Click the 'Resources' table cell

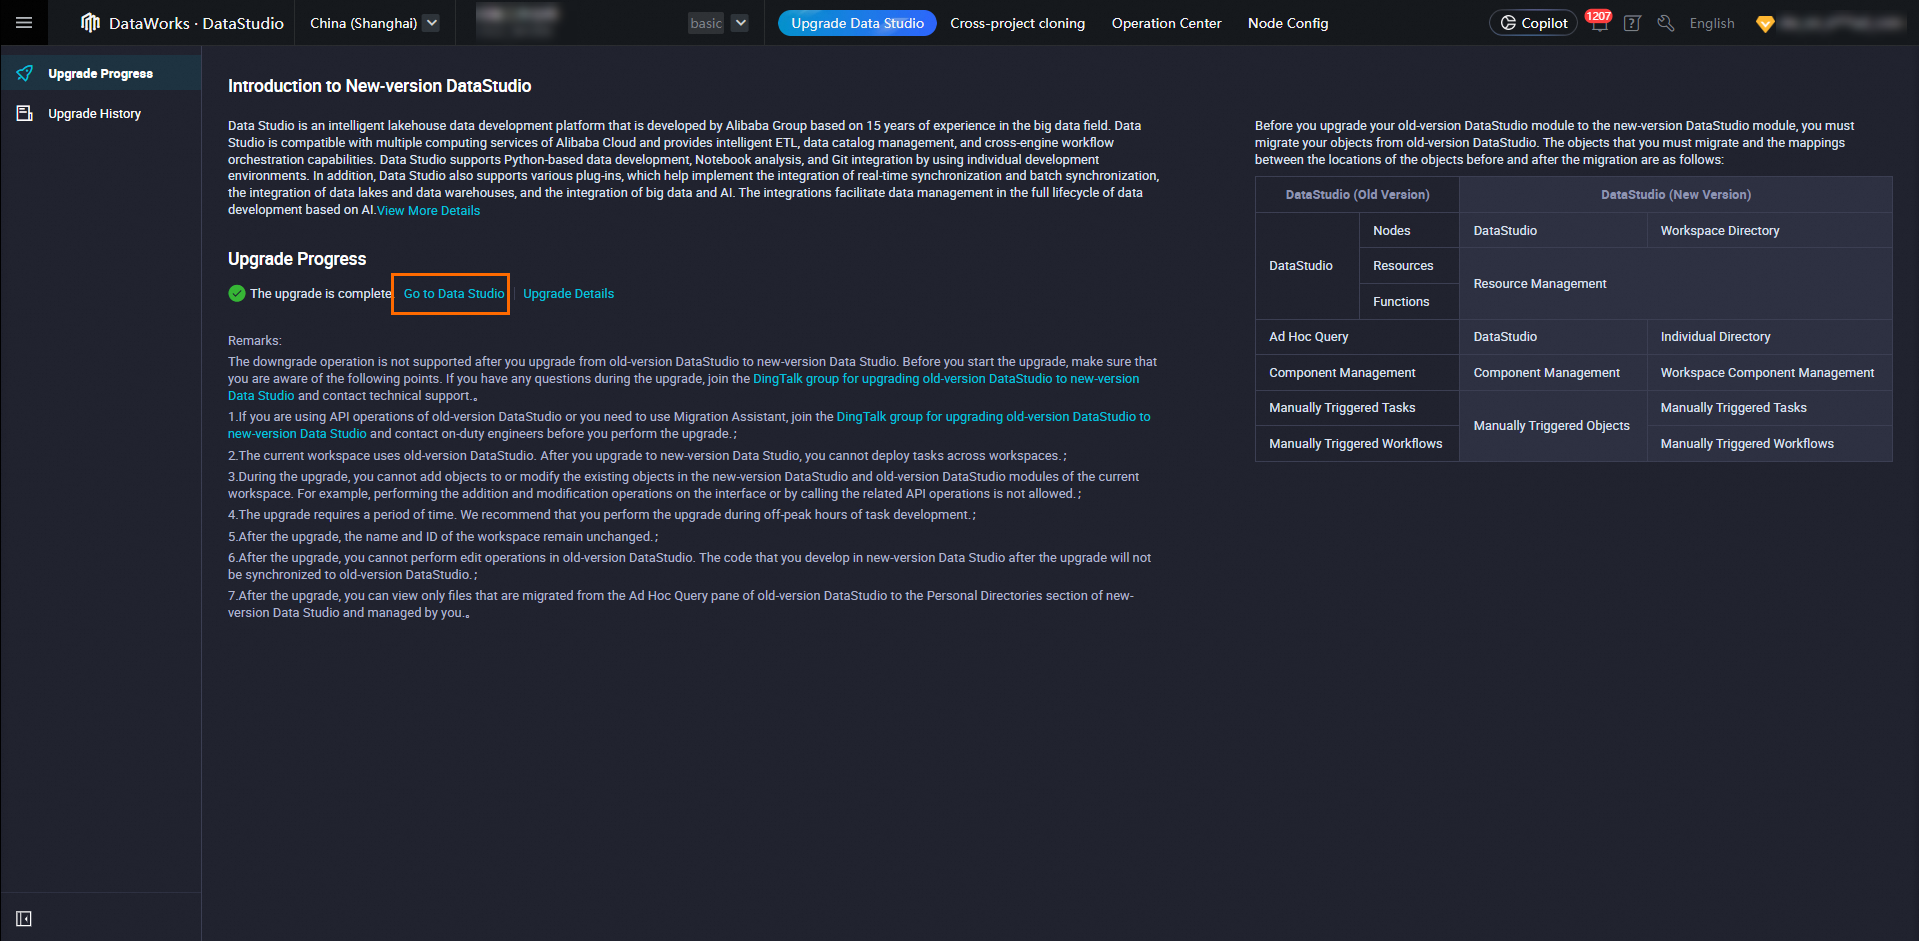[1409, 265]
